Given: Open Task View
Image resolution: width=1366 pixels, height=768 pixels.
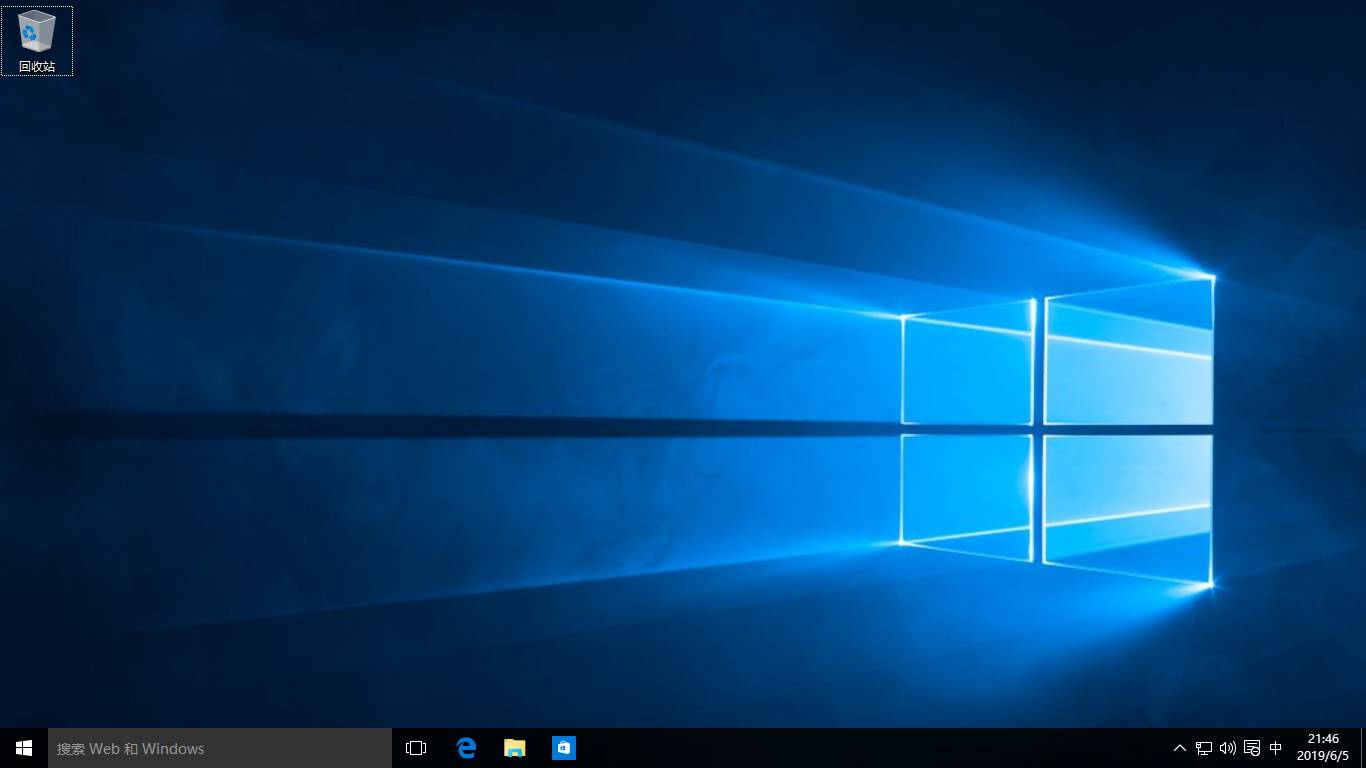Looking at the screenshot, I should click(x=415, y=748).
